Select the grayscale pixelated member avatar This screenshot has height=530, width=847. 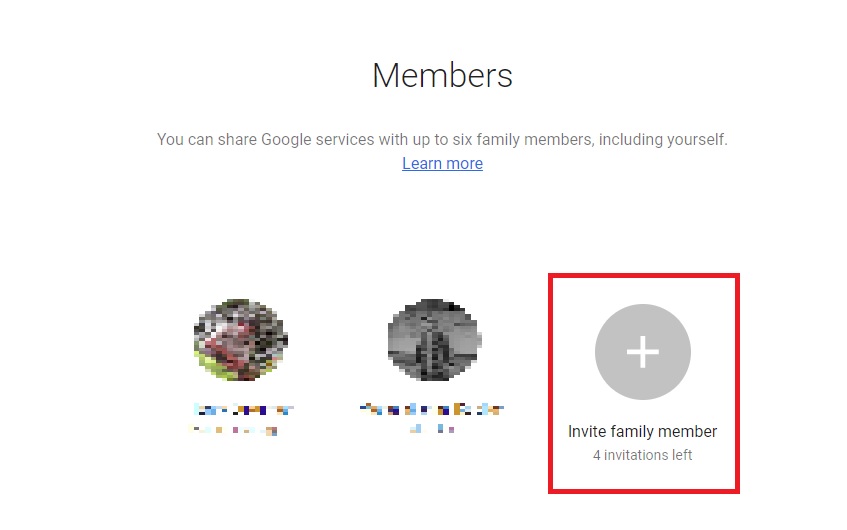(x=434, y=340)
